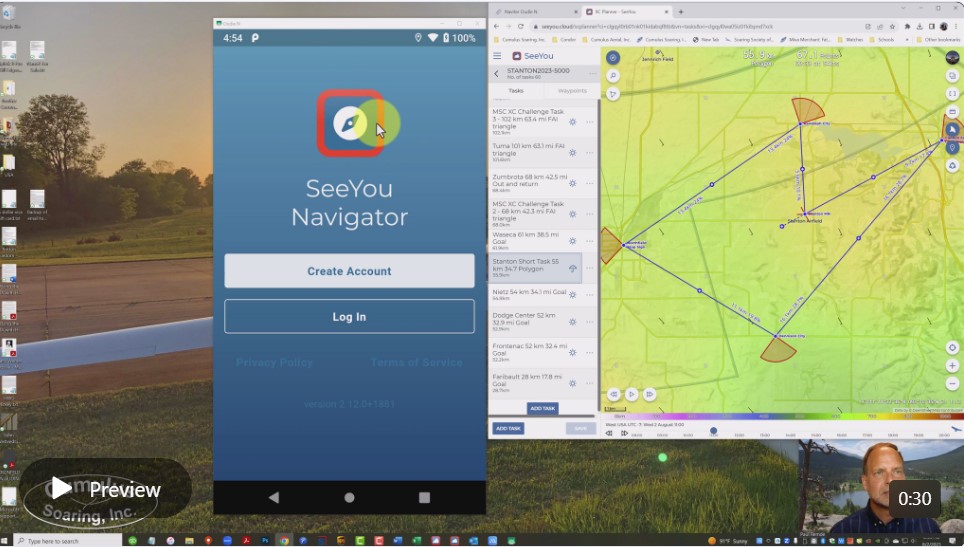Open more options for the Faribault task
The height and width of the screenshot is (547, 964).
point(590,383)
